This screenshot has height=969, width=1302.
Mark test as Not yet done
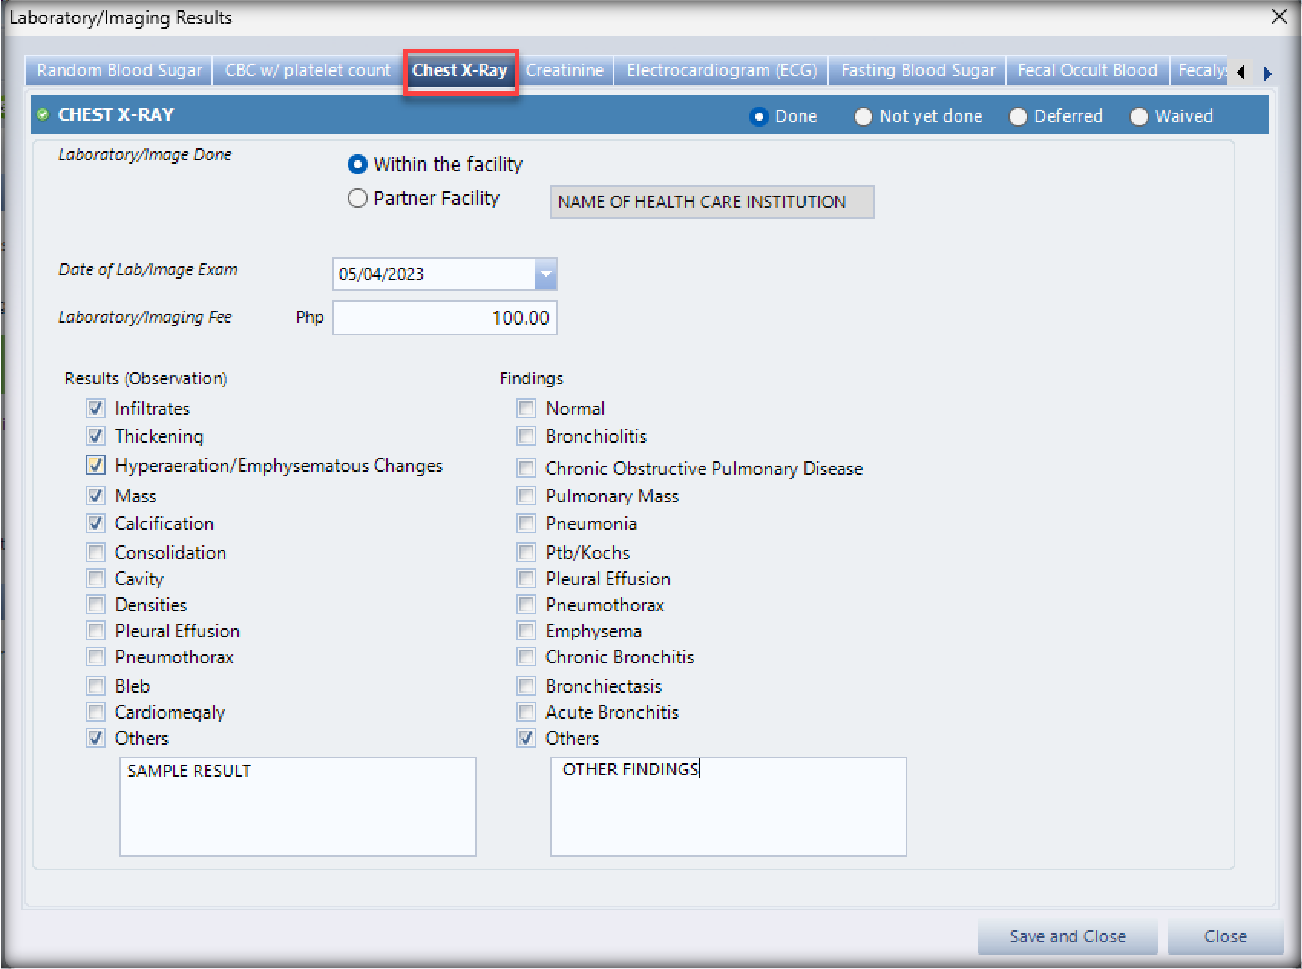click(863, 117)
